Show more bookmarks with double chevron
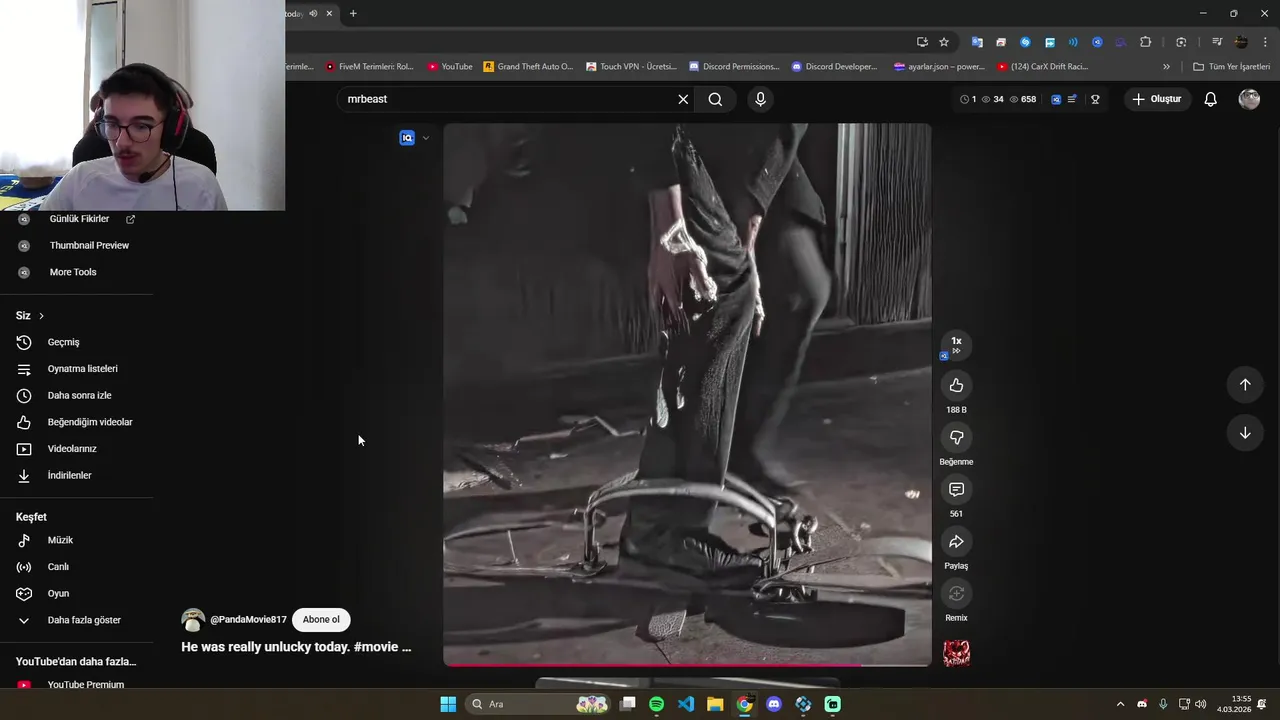The width and height of the screenshot is (1280, 720). [1166, 66]
